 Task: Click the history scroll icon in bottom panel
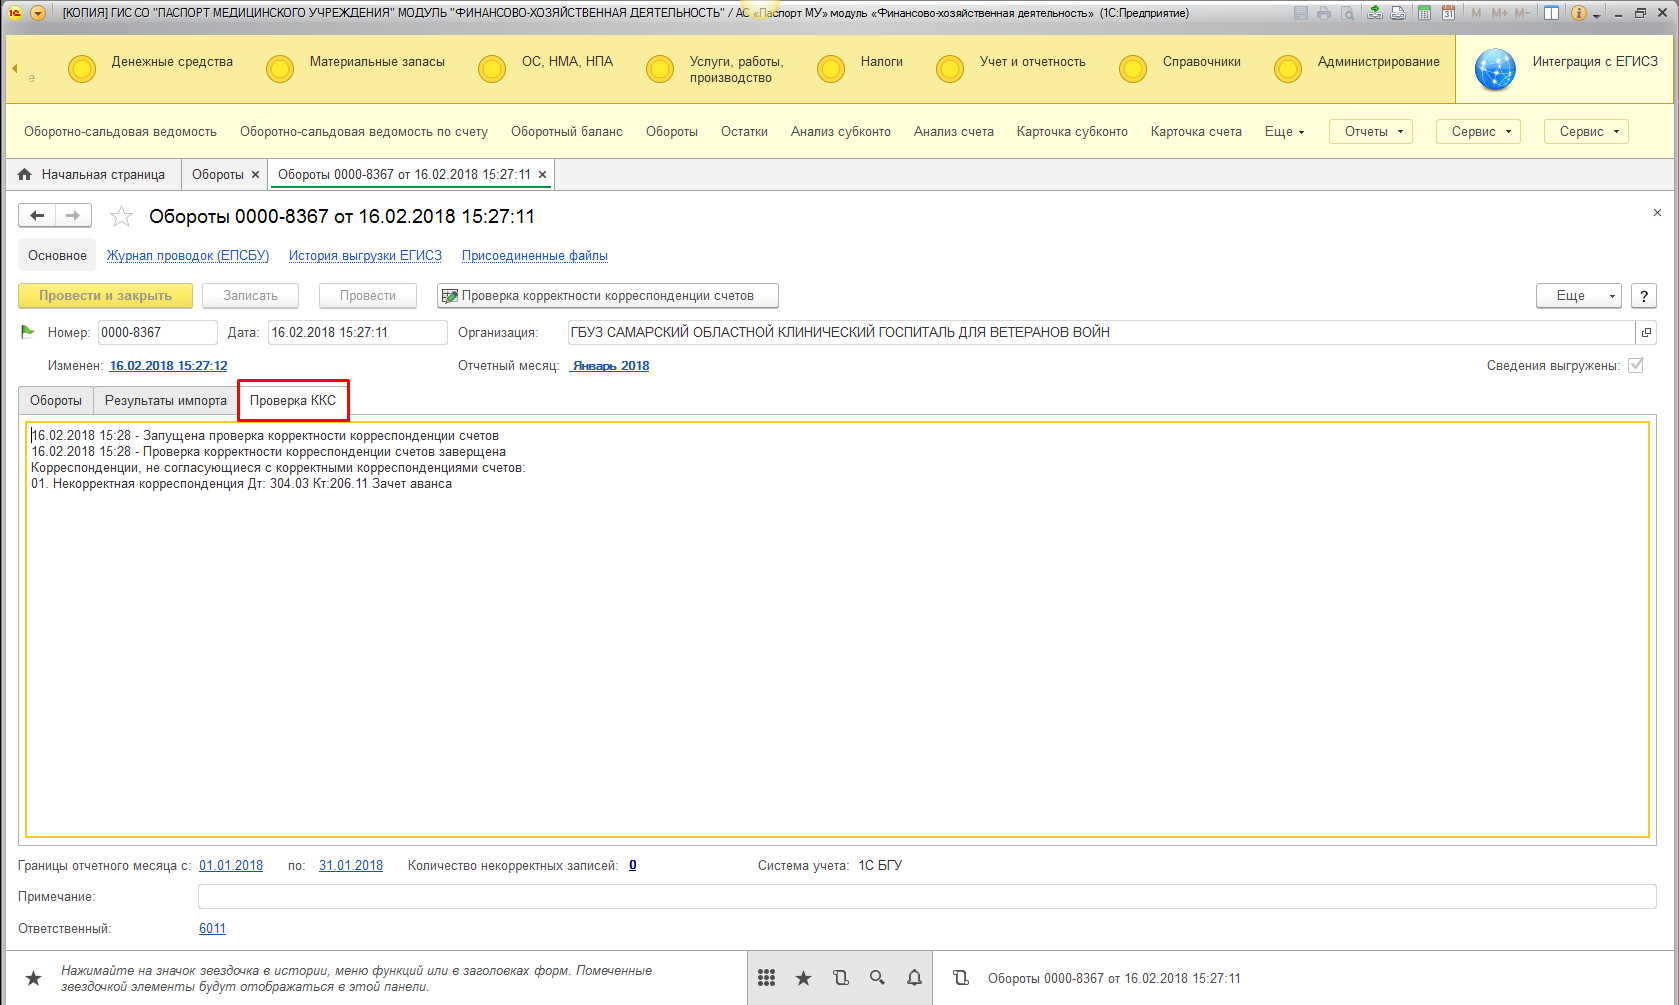pyautogui.click(x=840, y=978)
